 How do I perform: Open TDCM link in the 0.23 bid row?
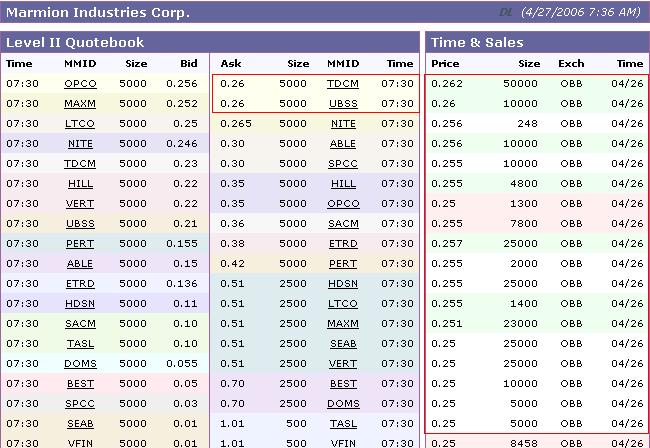[80, 164]
